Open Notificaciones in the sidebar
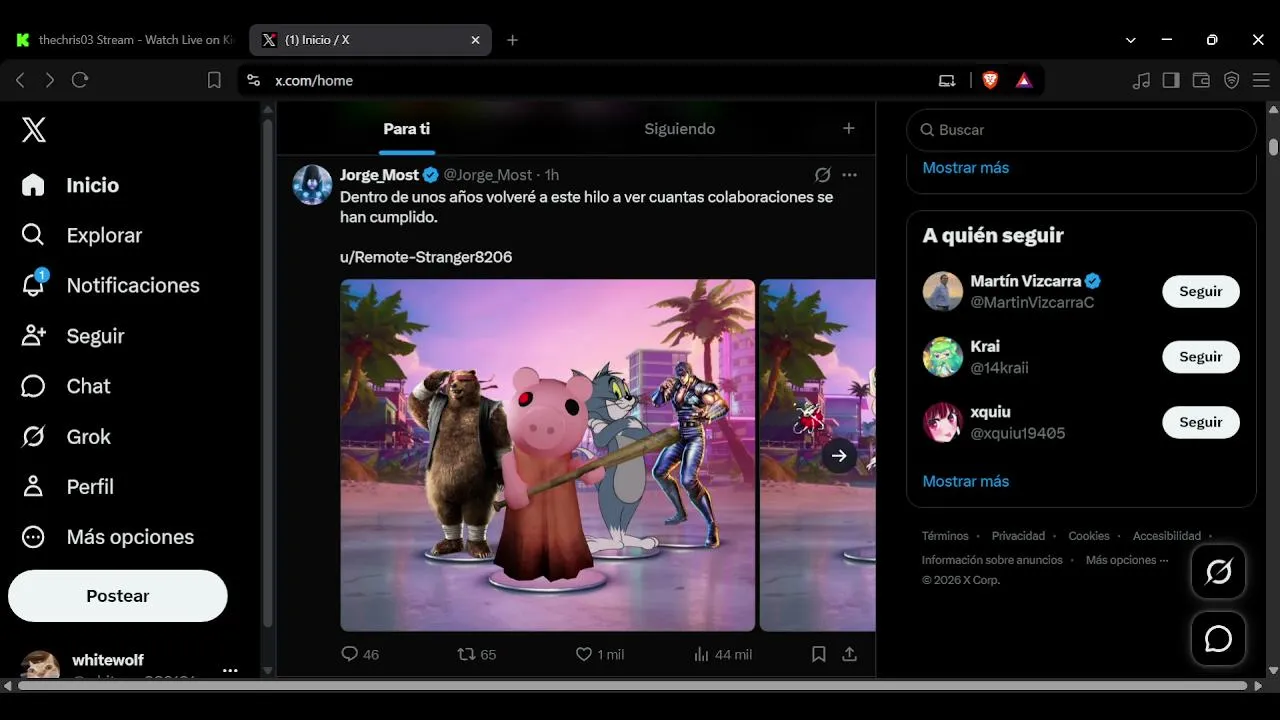 pos(110,285)
